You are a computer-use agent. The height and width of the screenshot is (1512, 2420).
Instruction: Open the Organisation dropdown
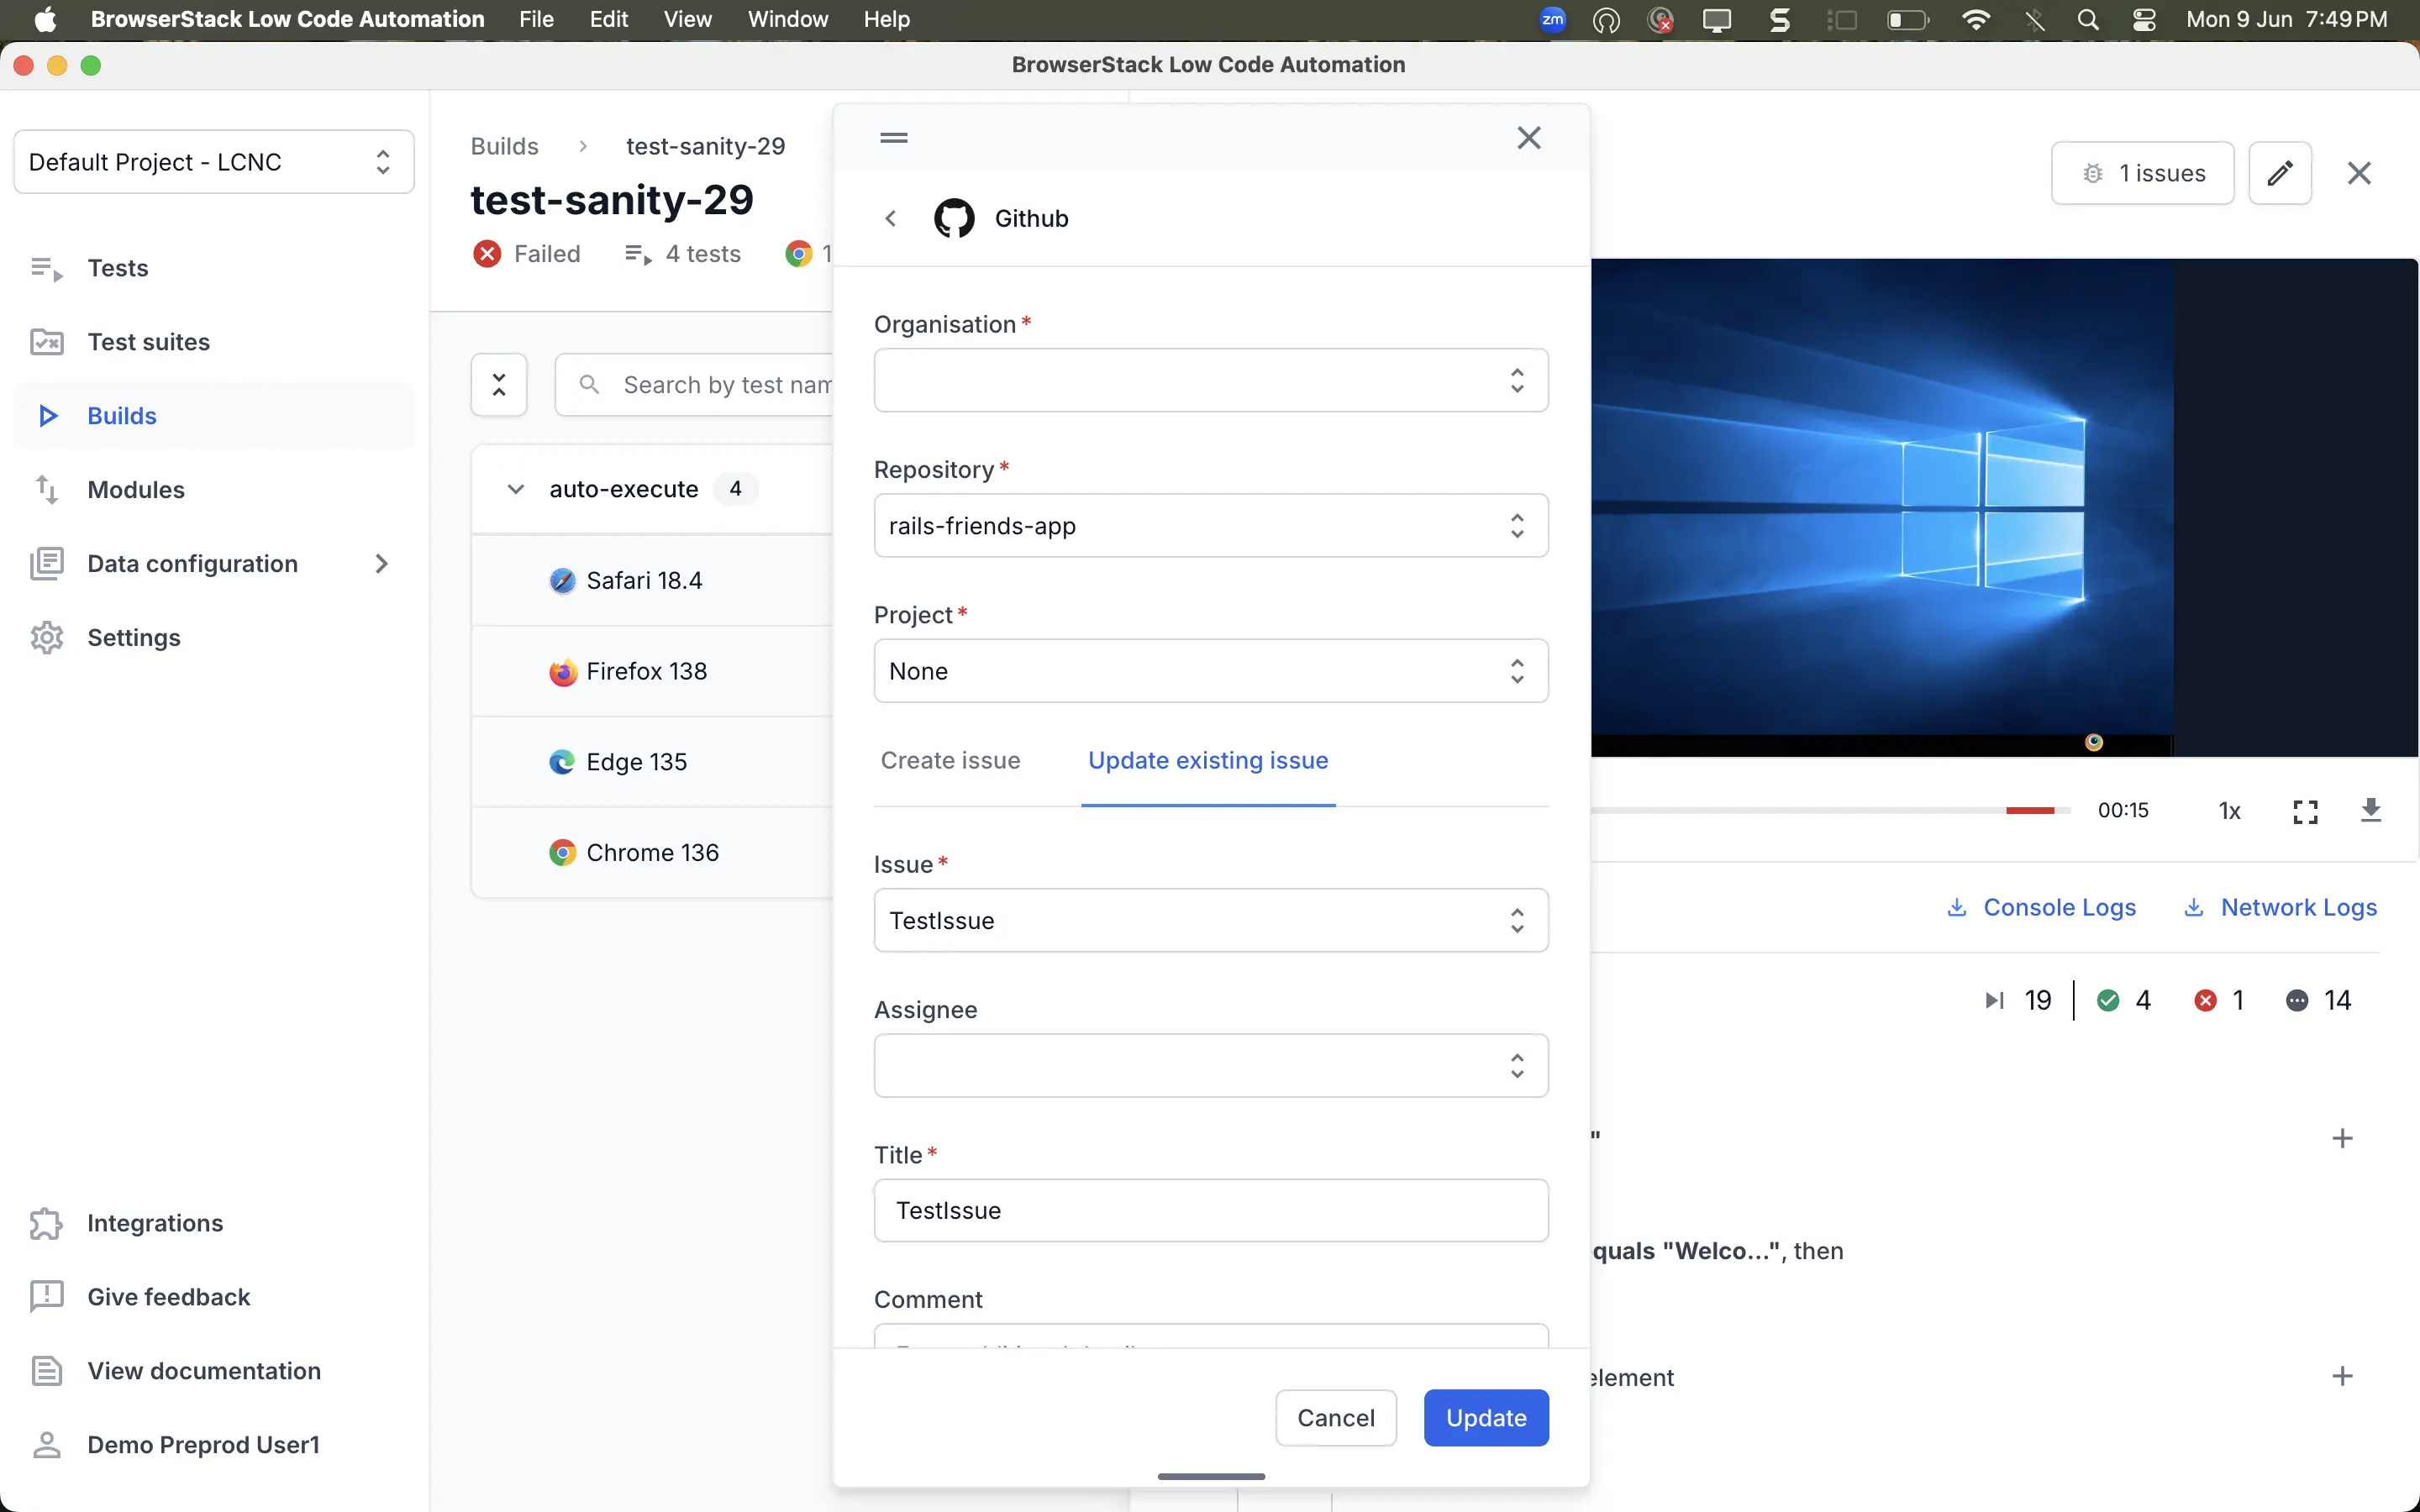click(1211, 380)
